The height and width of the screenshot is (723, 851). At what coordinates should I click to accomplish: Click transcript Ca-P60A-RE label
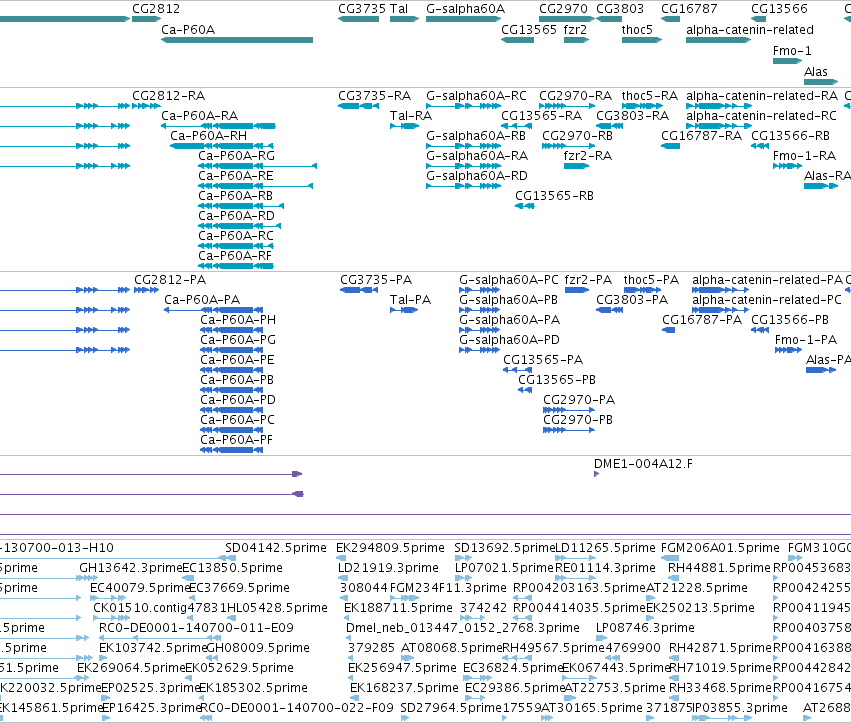(236, 176)
